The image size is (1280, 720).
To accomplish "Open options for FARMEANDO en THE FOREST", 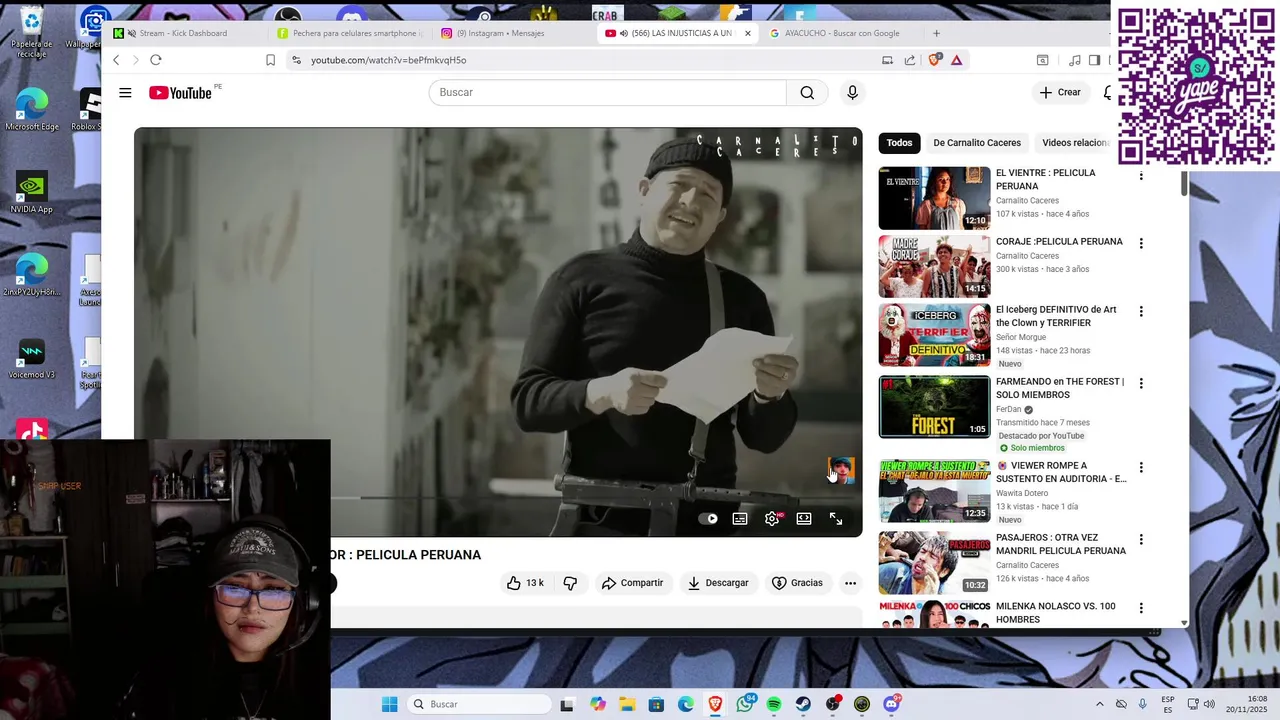I will click(x=1141, y=383).
